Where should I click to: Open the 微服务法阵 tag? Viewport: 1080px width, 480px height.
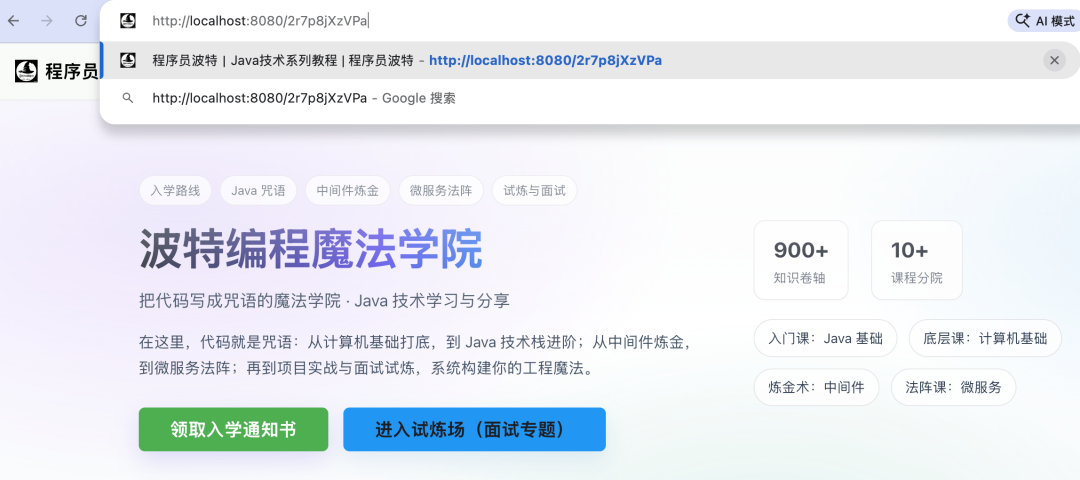click(441, 191)
